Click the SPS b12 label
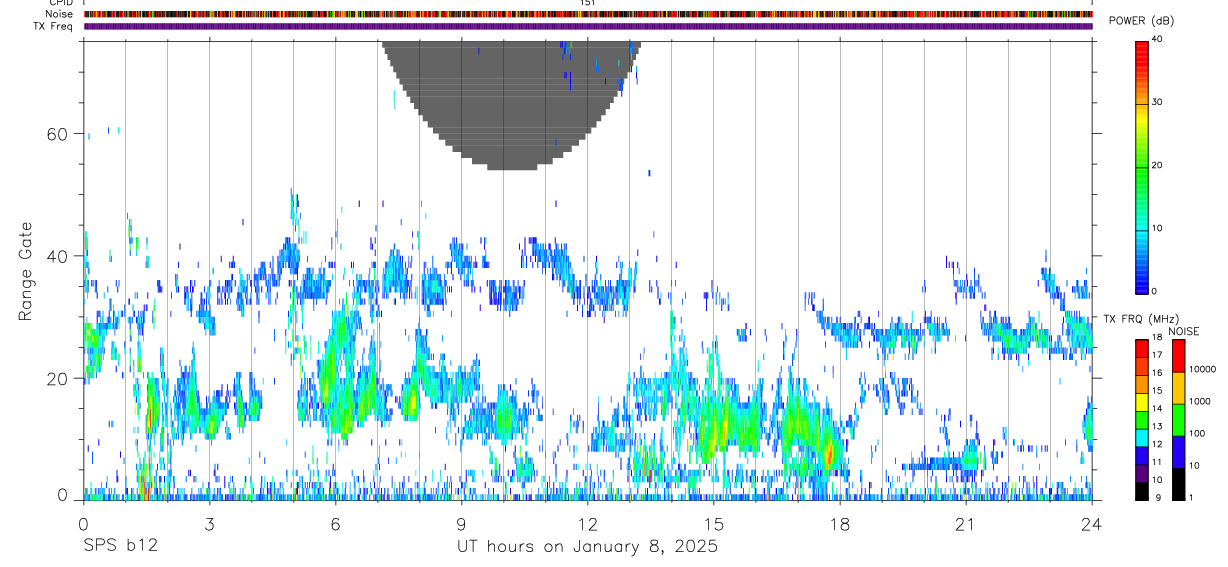 pos(120,547)
